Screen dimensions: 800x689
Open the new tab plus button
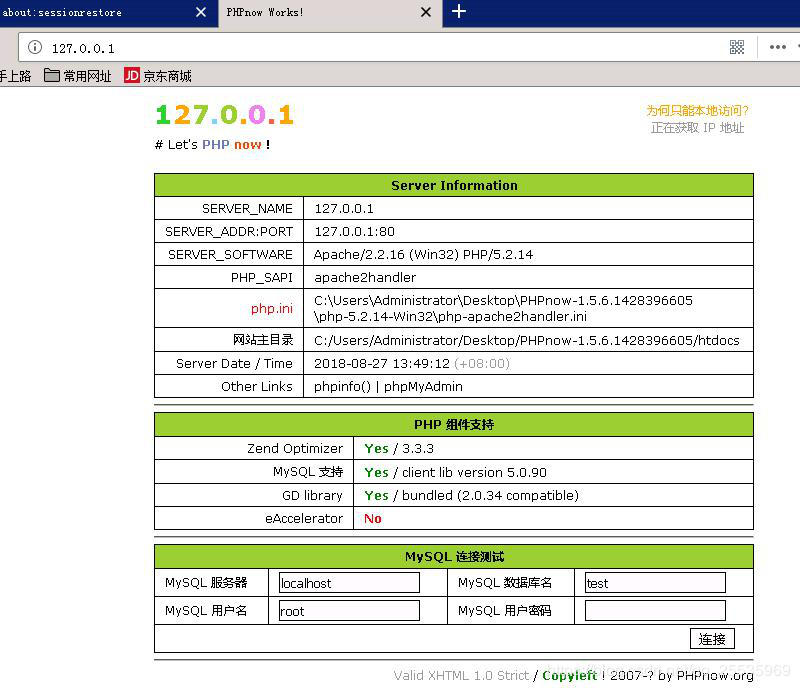(x=459, y=11)
